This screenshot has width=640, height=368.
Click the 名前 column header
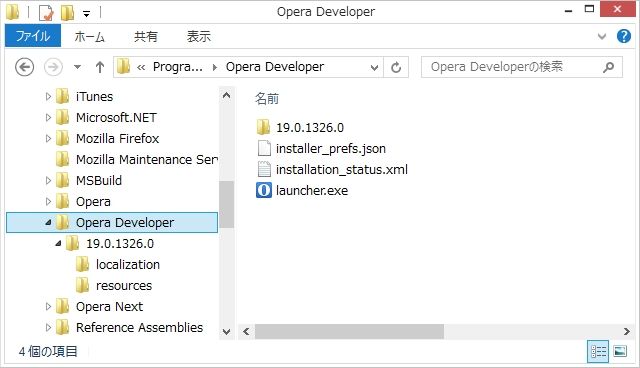267,98
